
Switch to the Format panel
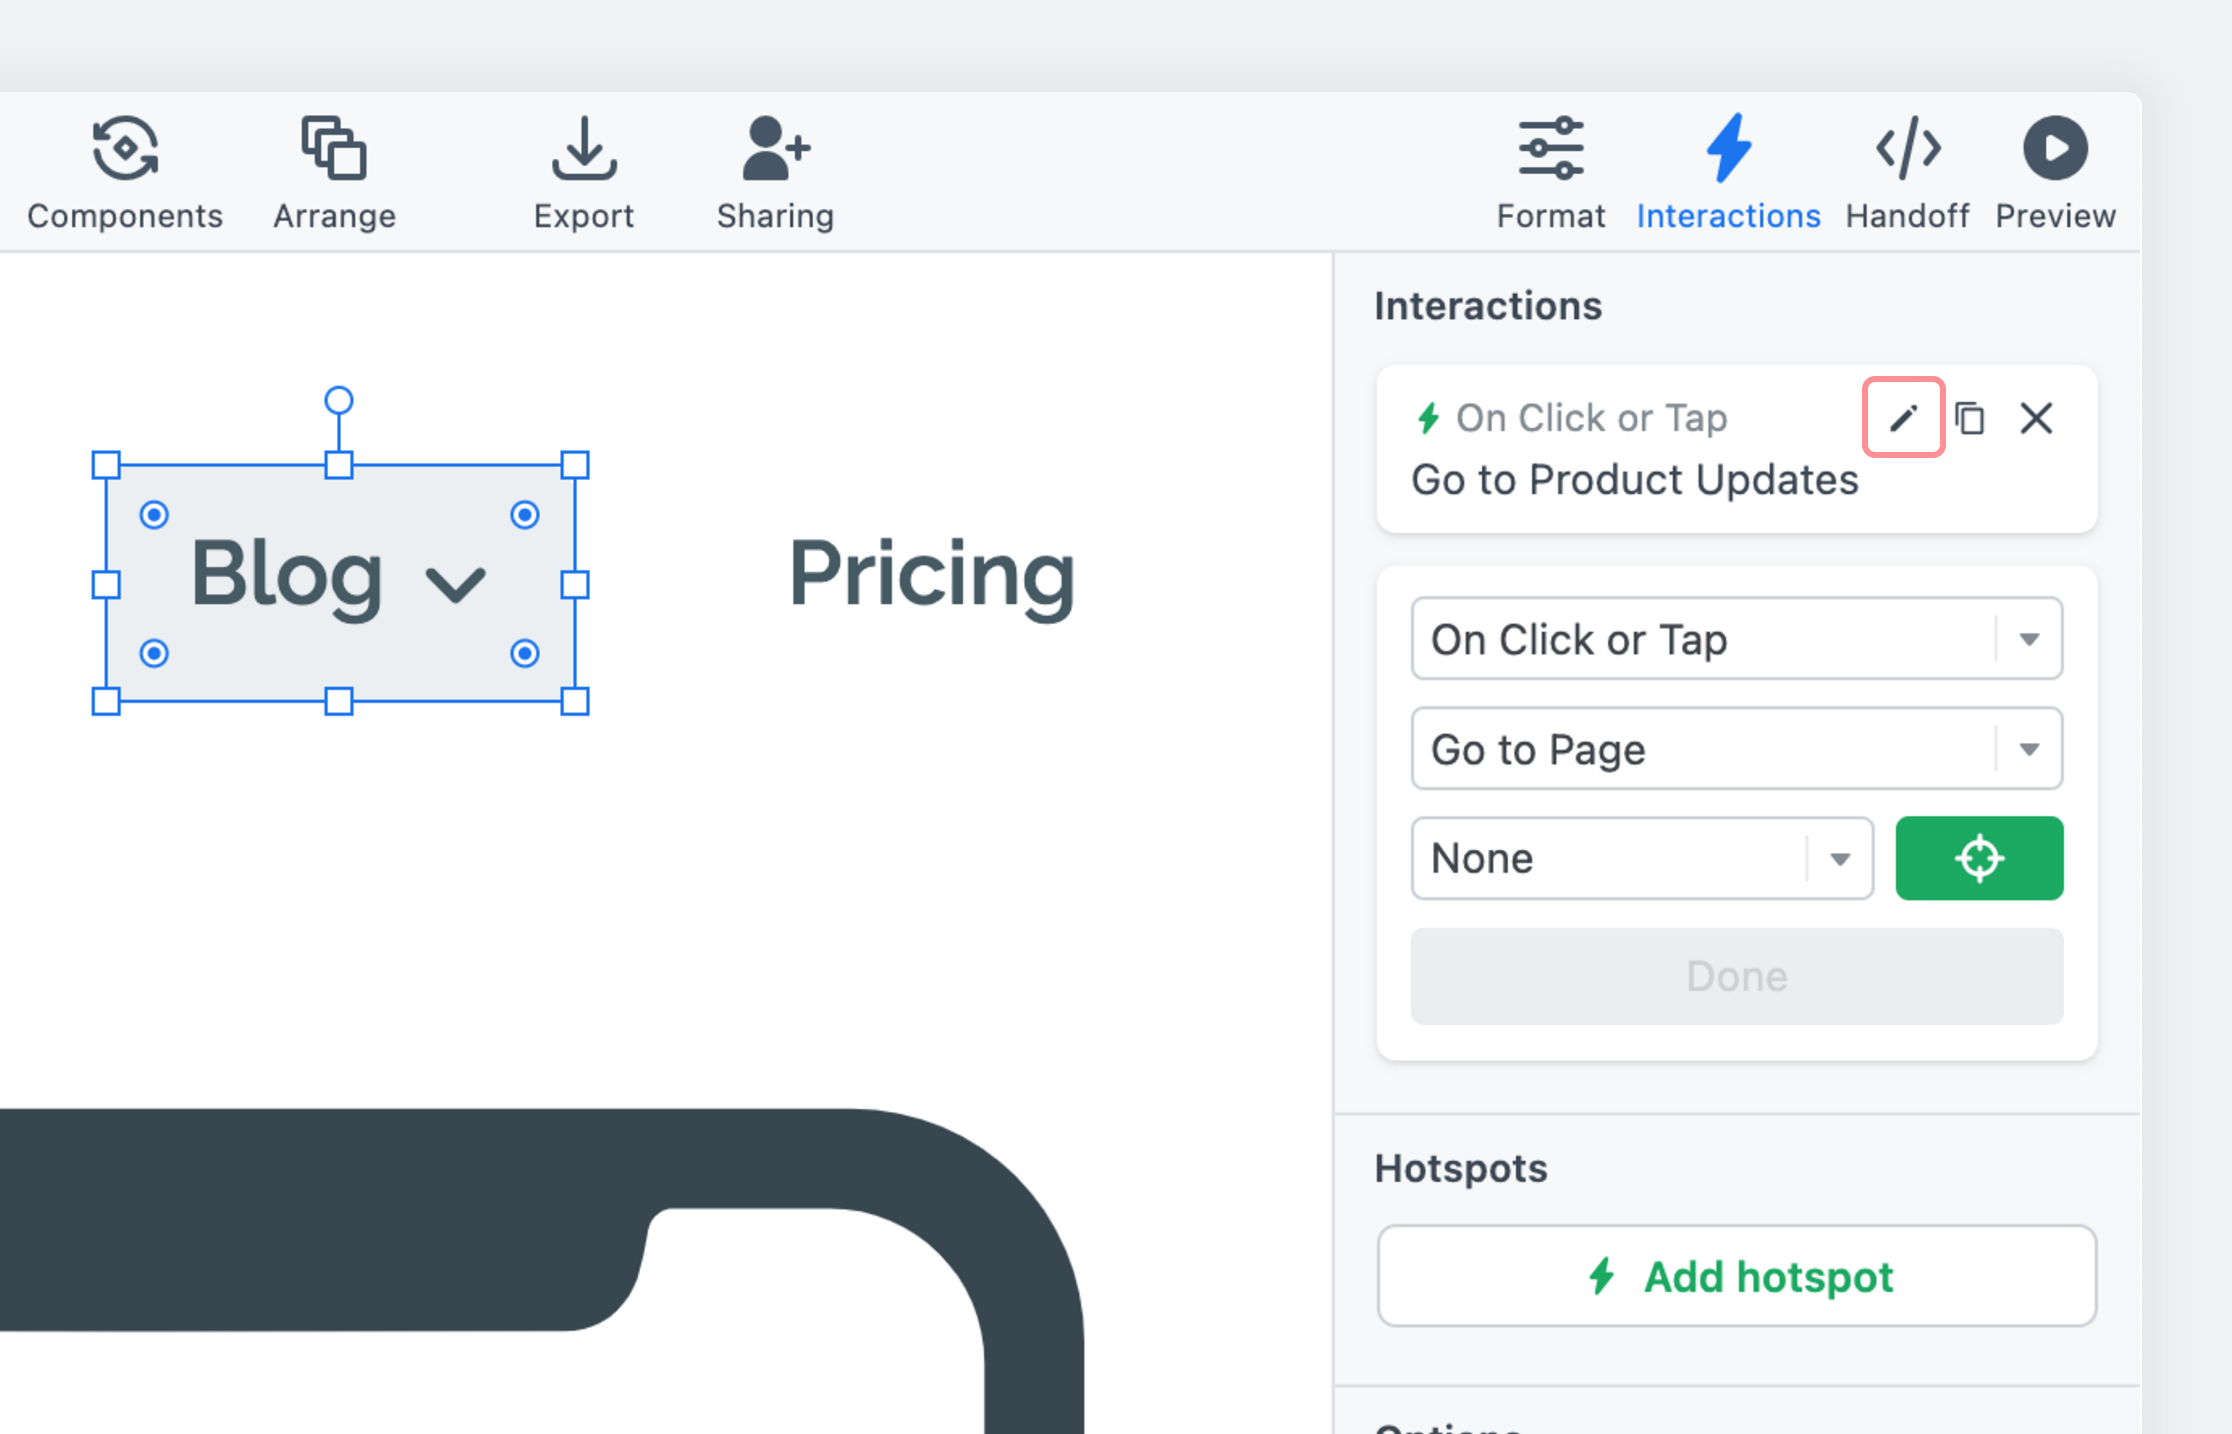pyautogui.click(x=1550, y=172)
